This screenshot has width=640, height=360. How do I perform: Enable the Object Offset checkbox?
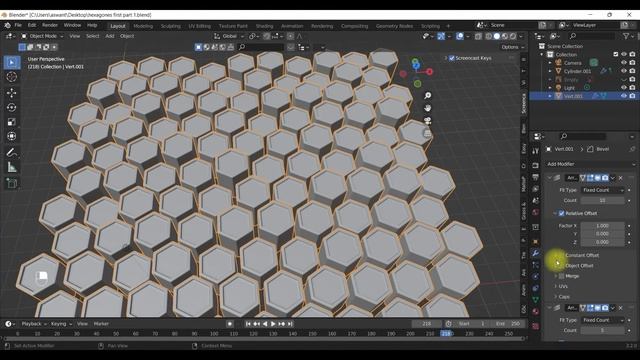[x=561, y=266]
